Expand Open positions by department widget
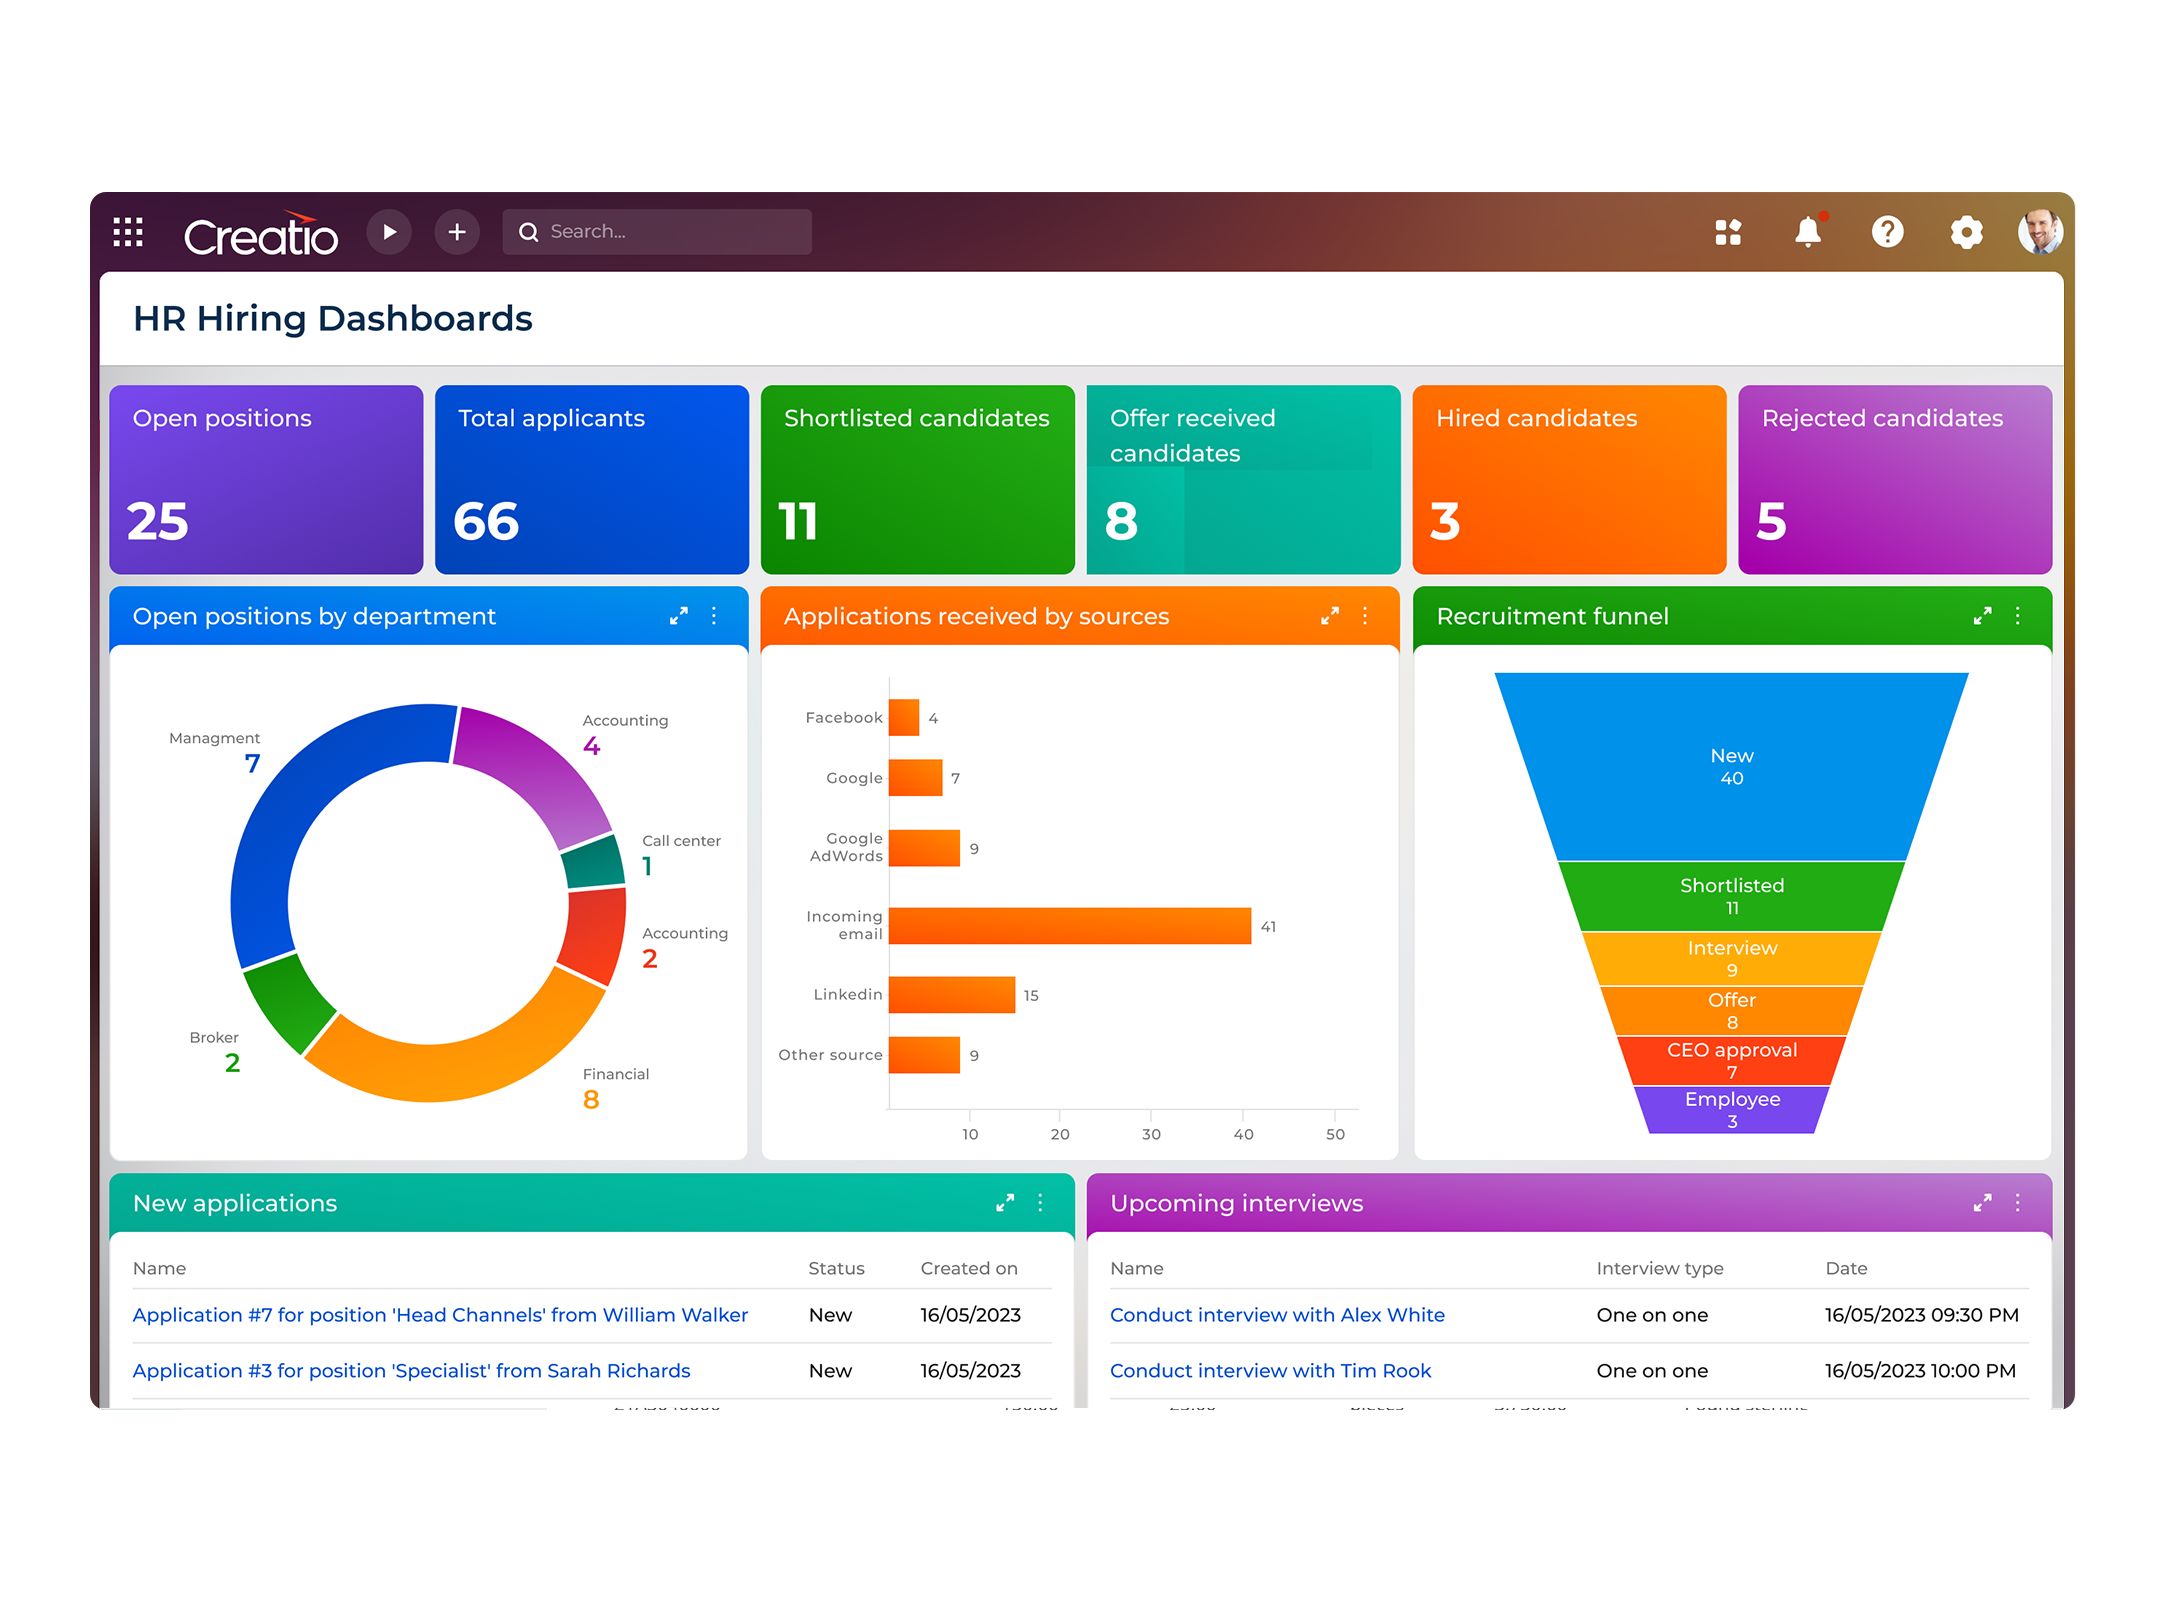This screenshot has height=1600, width=2164. point(679,616)
